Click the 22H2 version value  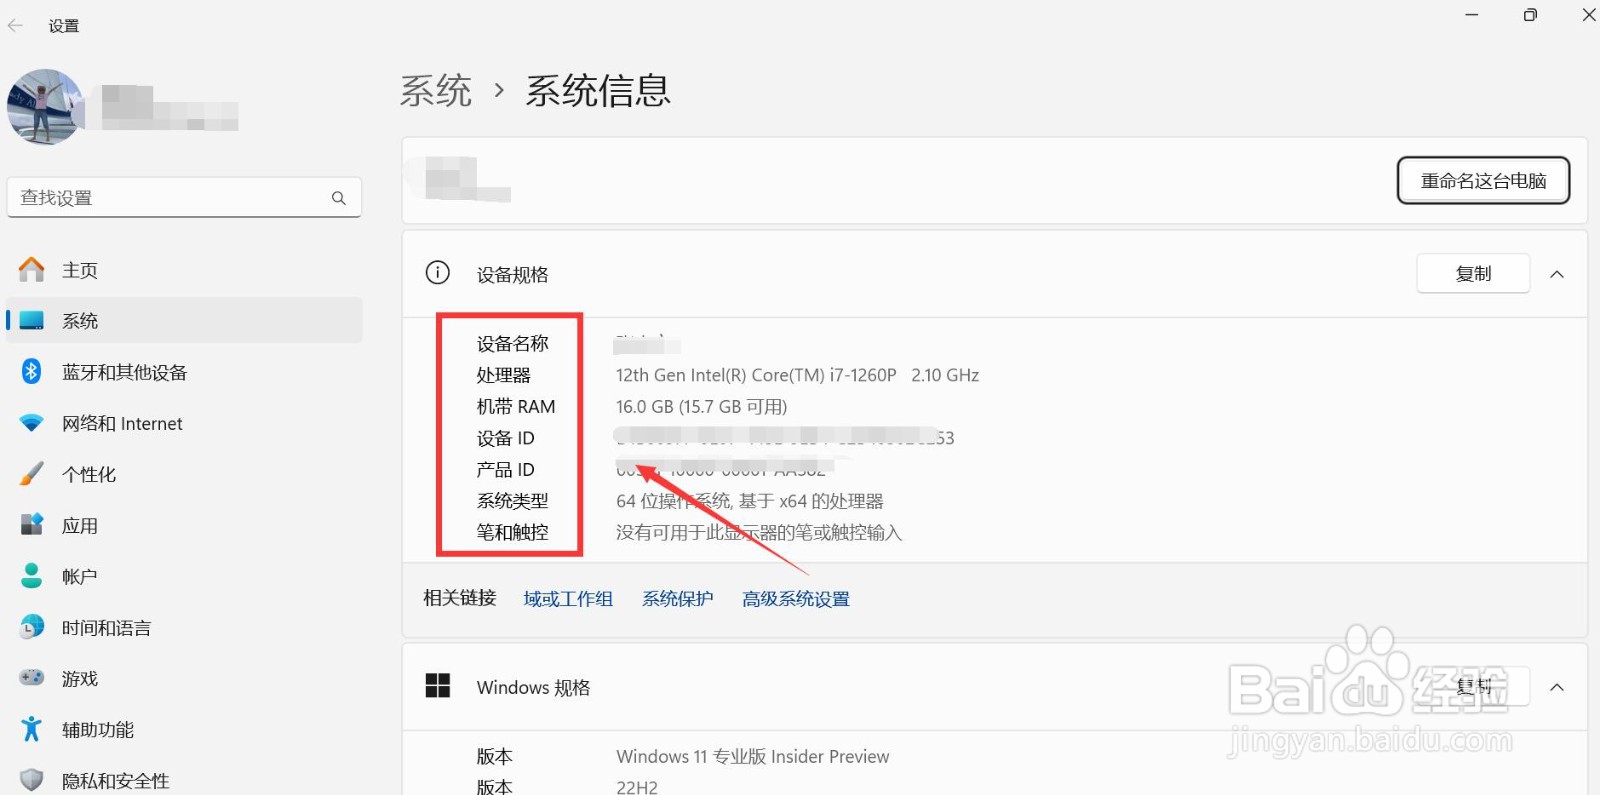point(637,788)
